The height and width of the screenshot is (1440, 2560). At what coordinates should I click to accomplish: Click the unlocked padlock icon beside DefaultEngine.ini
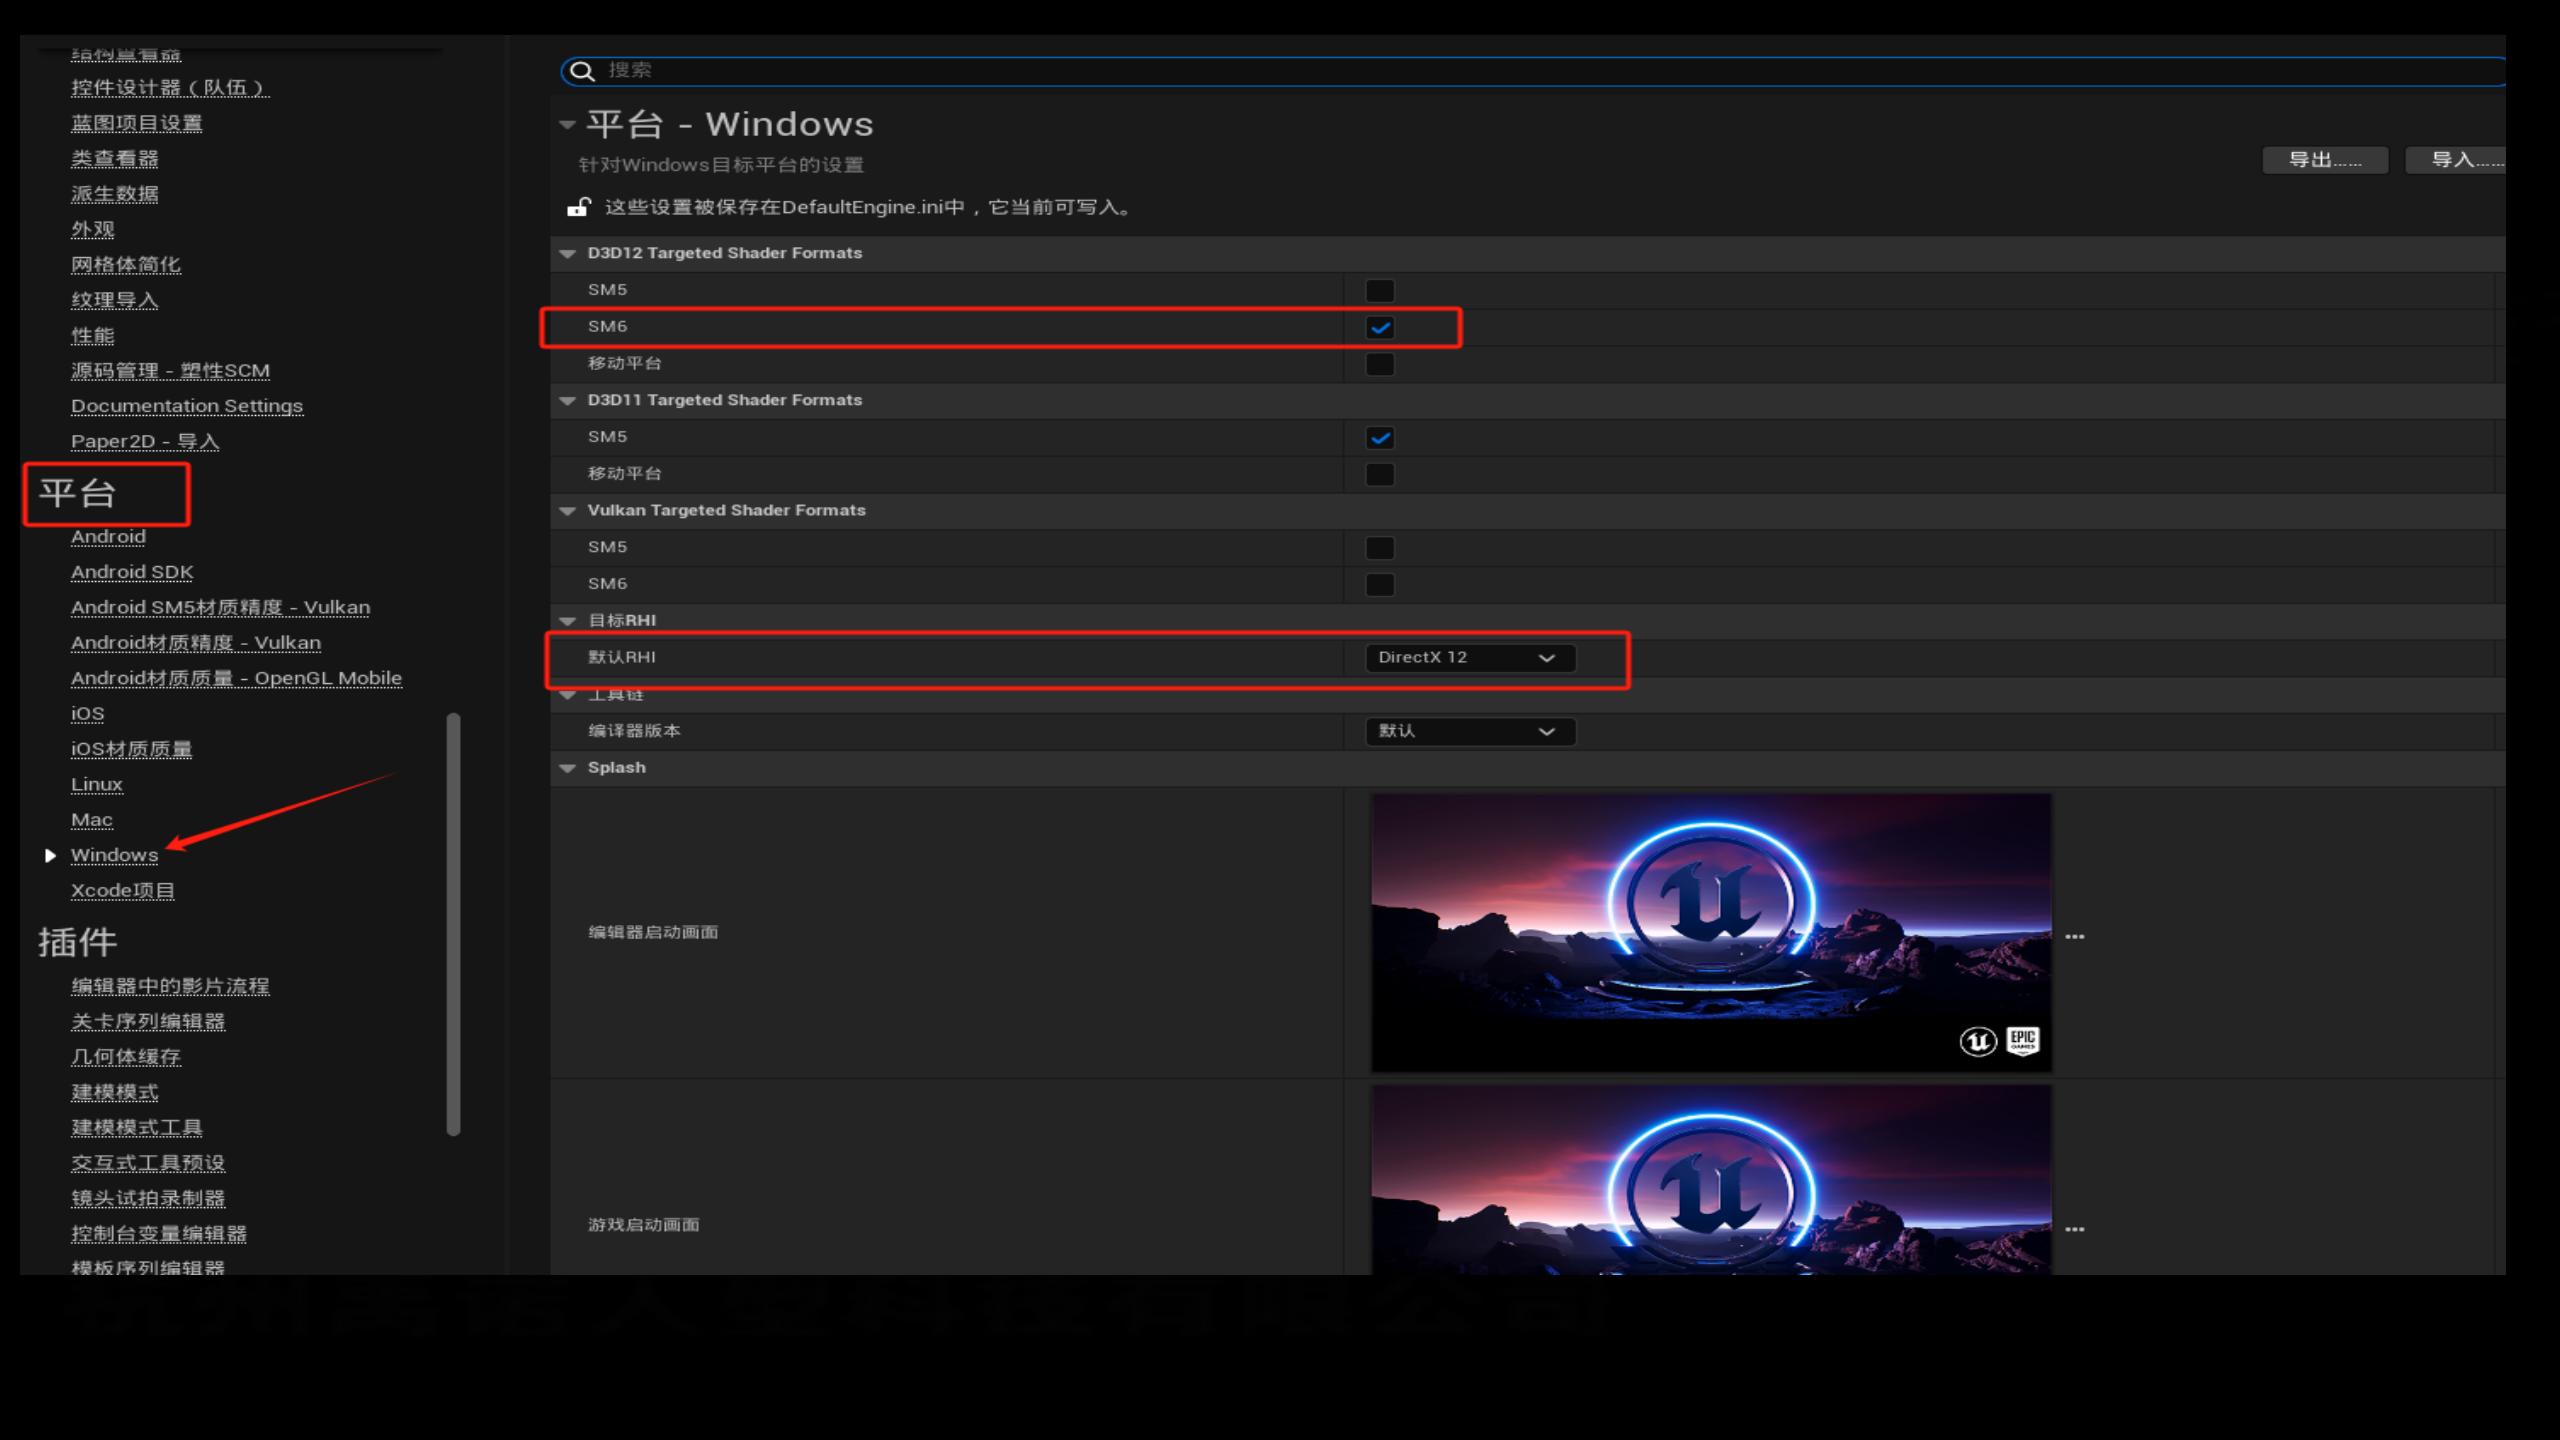tap(578, 207)
